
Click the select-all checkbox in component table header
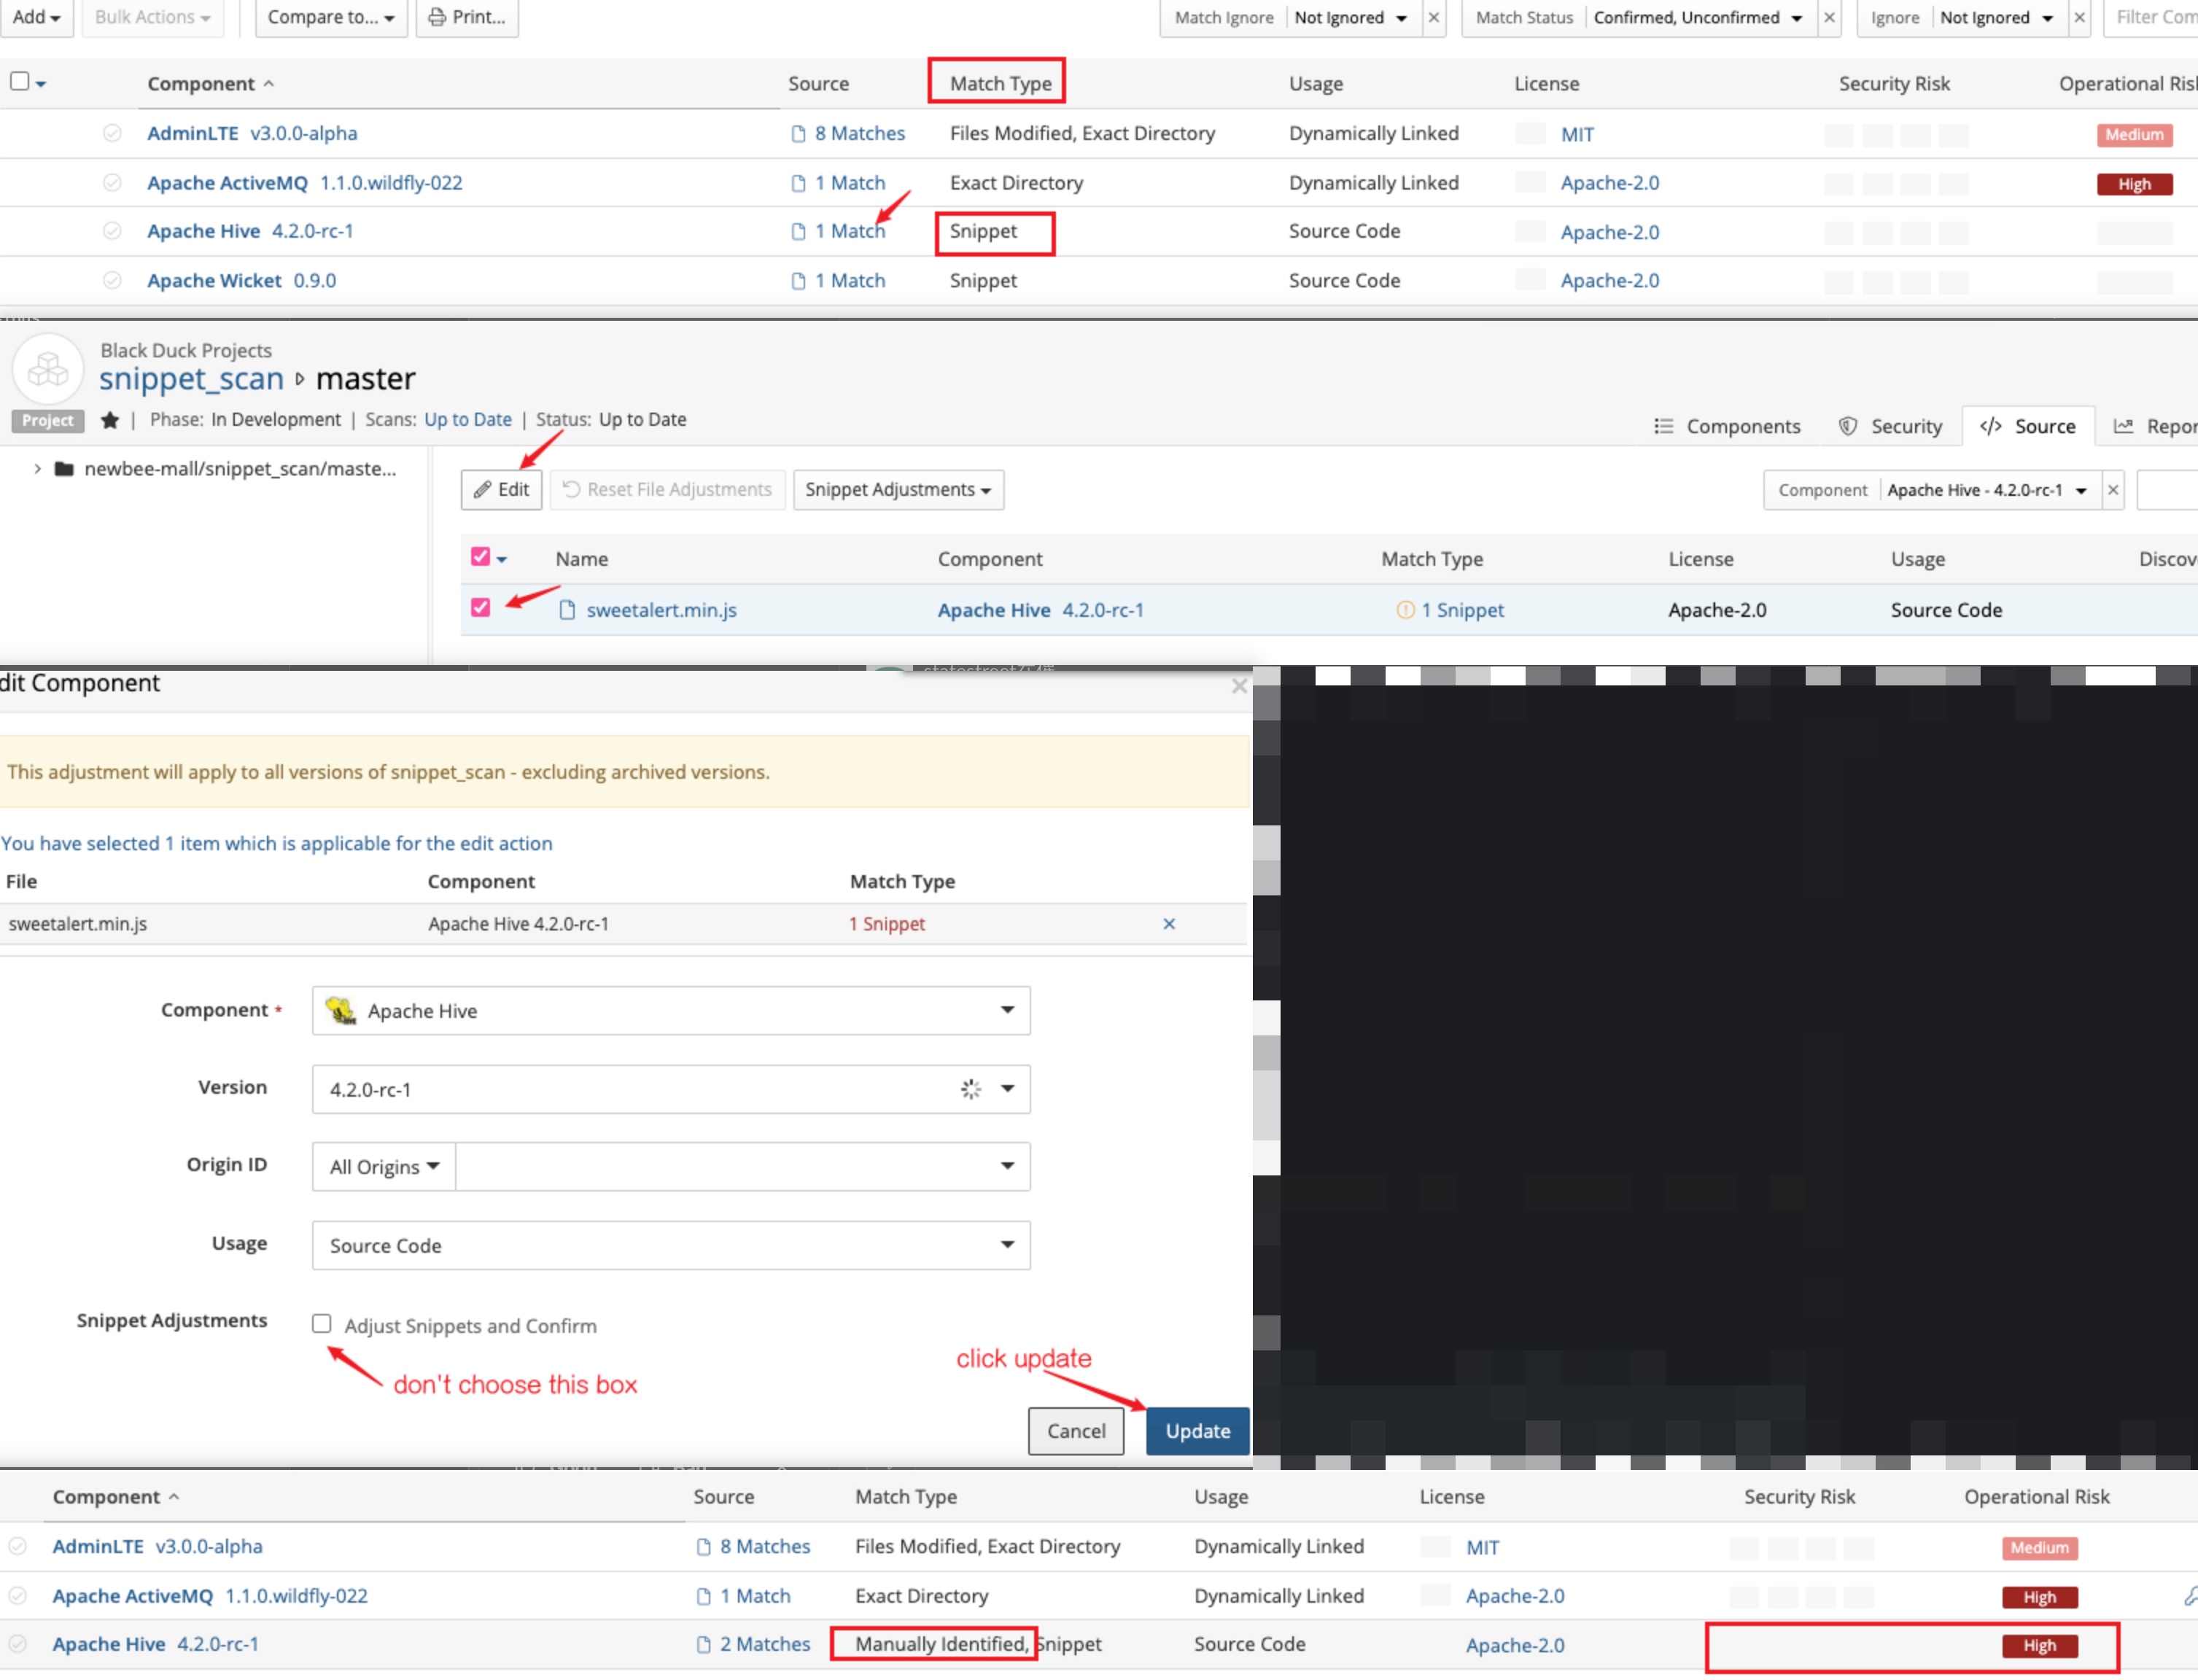point(18,82)
